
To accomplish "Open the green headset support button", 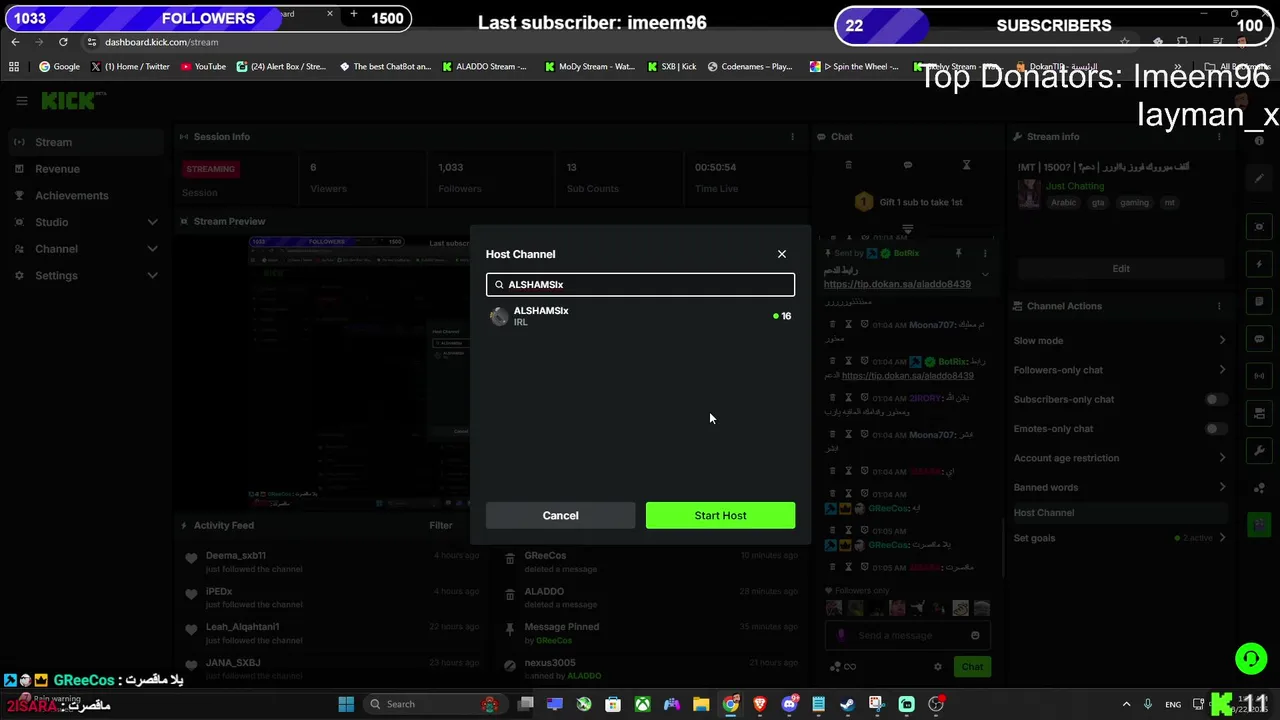I will 1251,658.
